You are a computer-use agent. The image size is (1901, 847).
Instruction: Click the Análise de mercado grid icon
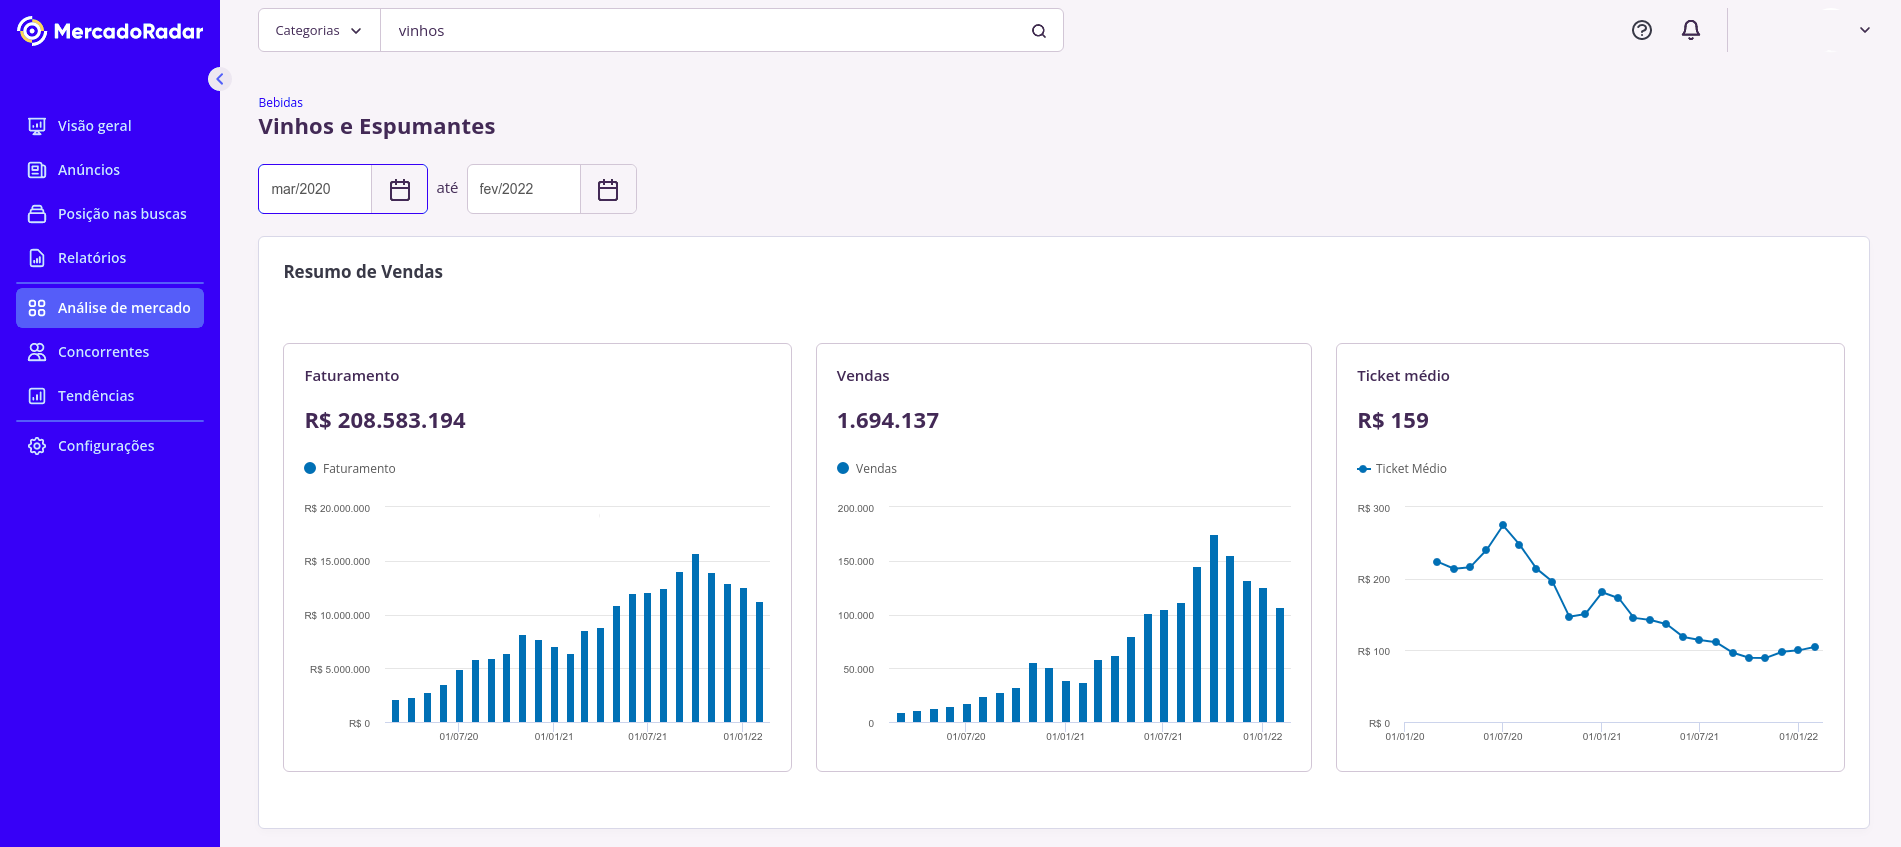tap(37, 308)
